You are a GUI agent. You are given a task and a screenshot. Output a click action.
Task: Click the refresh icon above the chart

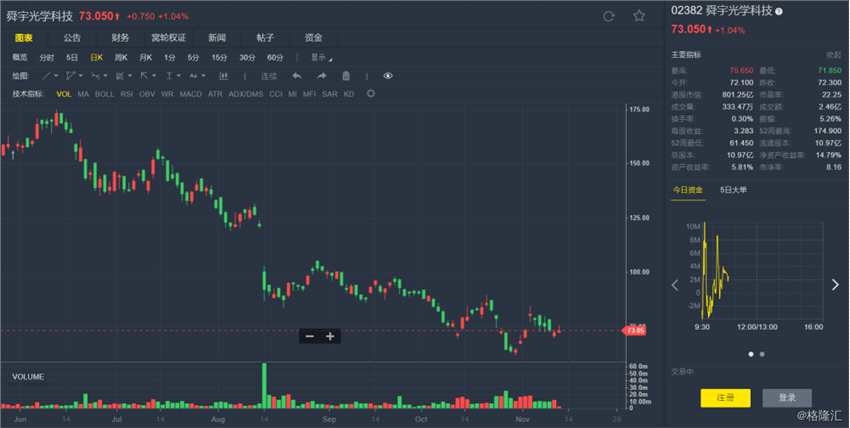[609, 16]
